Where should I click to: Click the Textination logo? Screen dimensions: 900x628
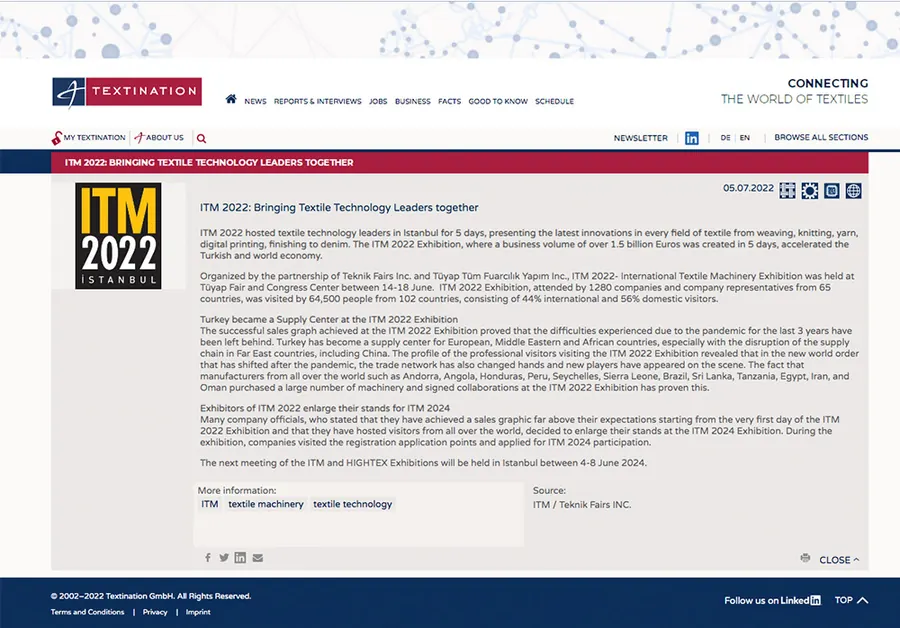pyautogui.click(x=127, y=92)
